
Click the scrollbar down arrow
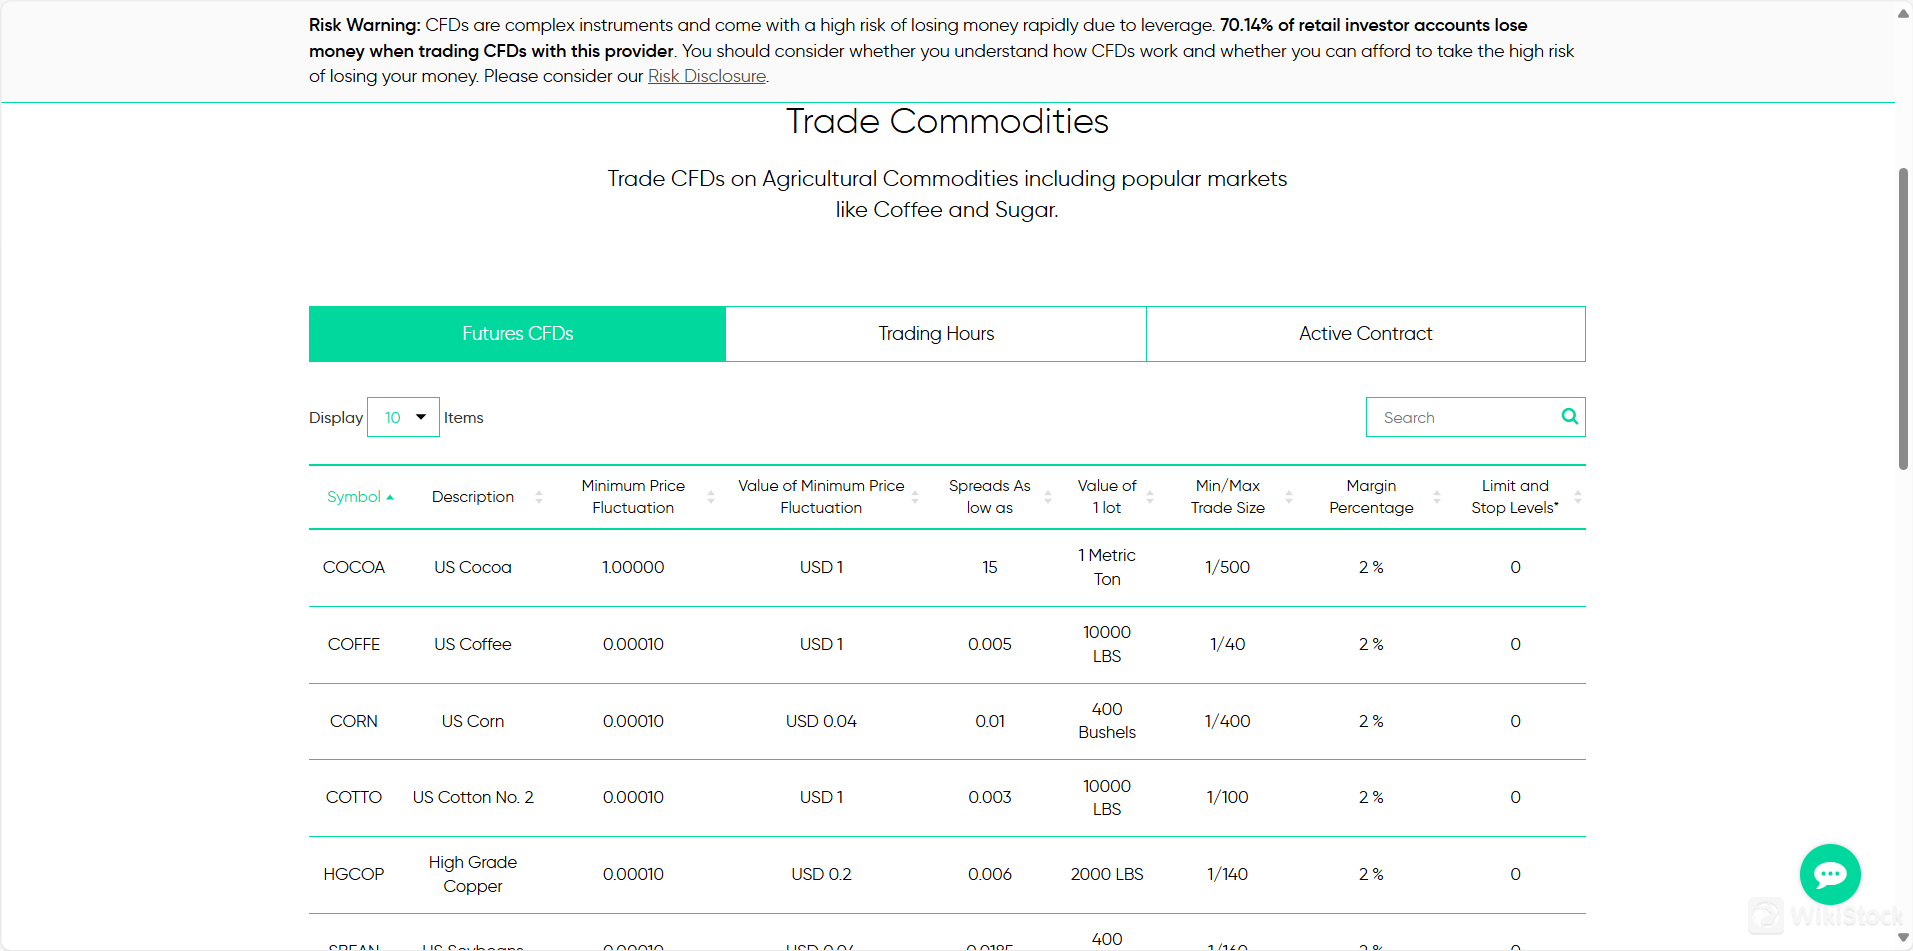(1903, 938)
